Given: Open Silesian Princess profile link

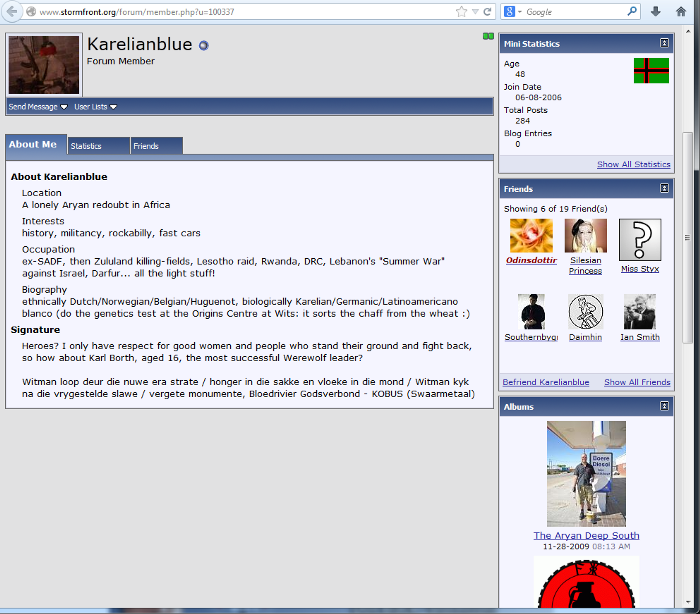Looking at the screenshot, I should pyautogui.click(x=585, y=265).
